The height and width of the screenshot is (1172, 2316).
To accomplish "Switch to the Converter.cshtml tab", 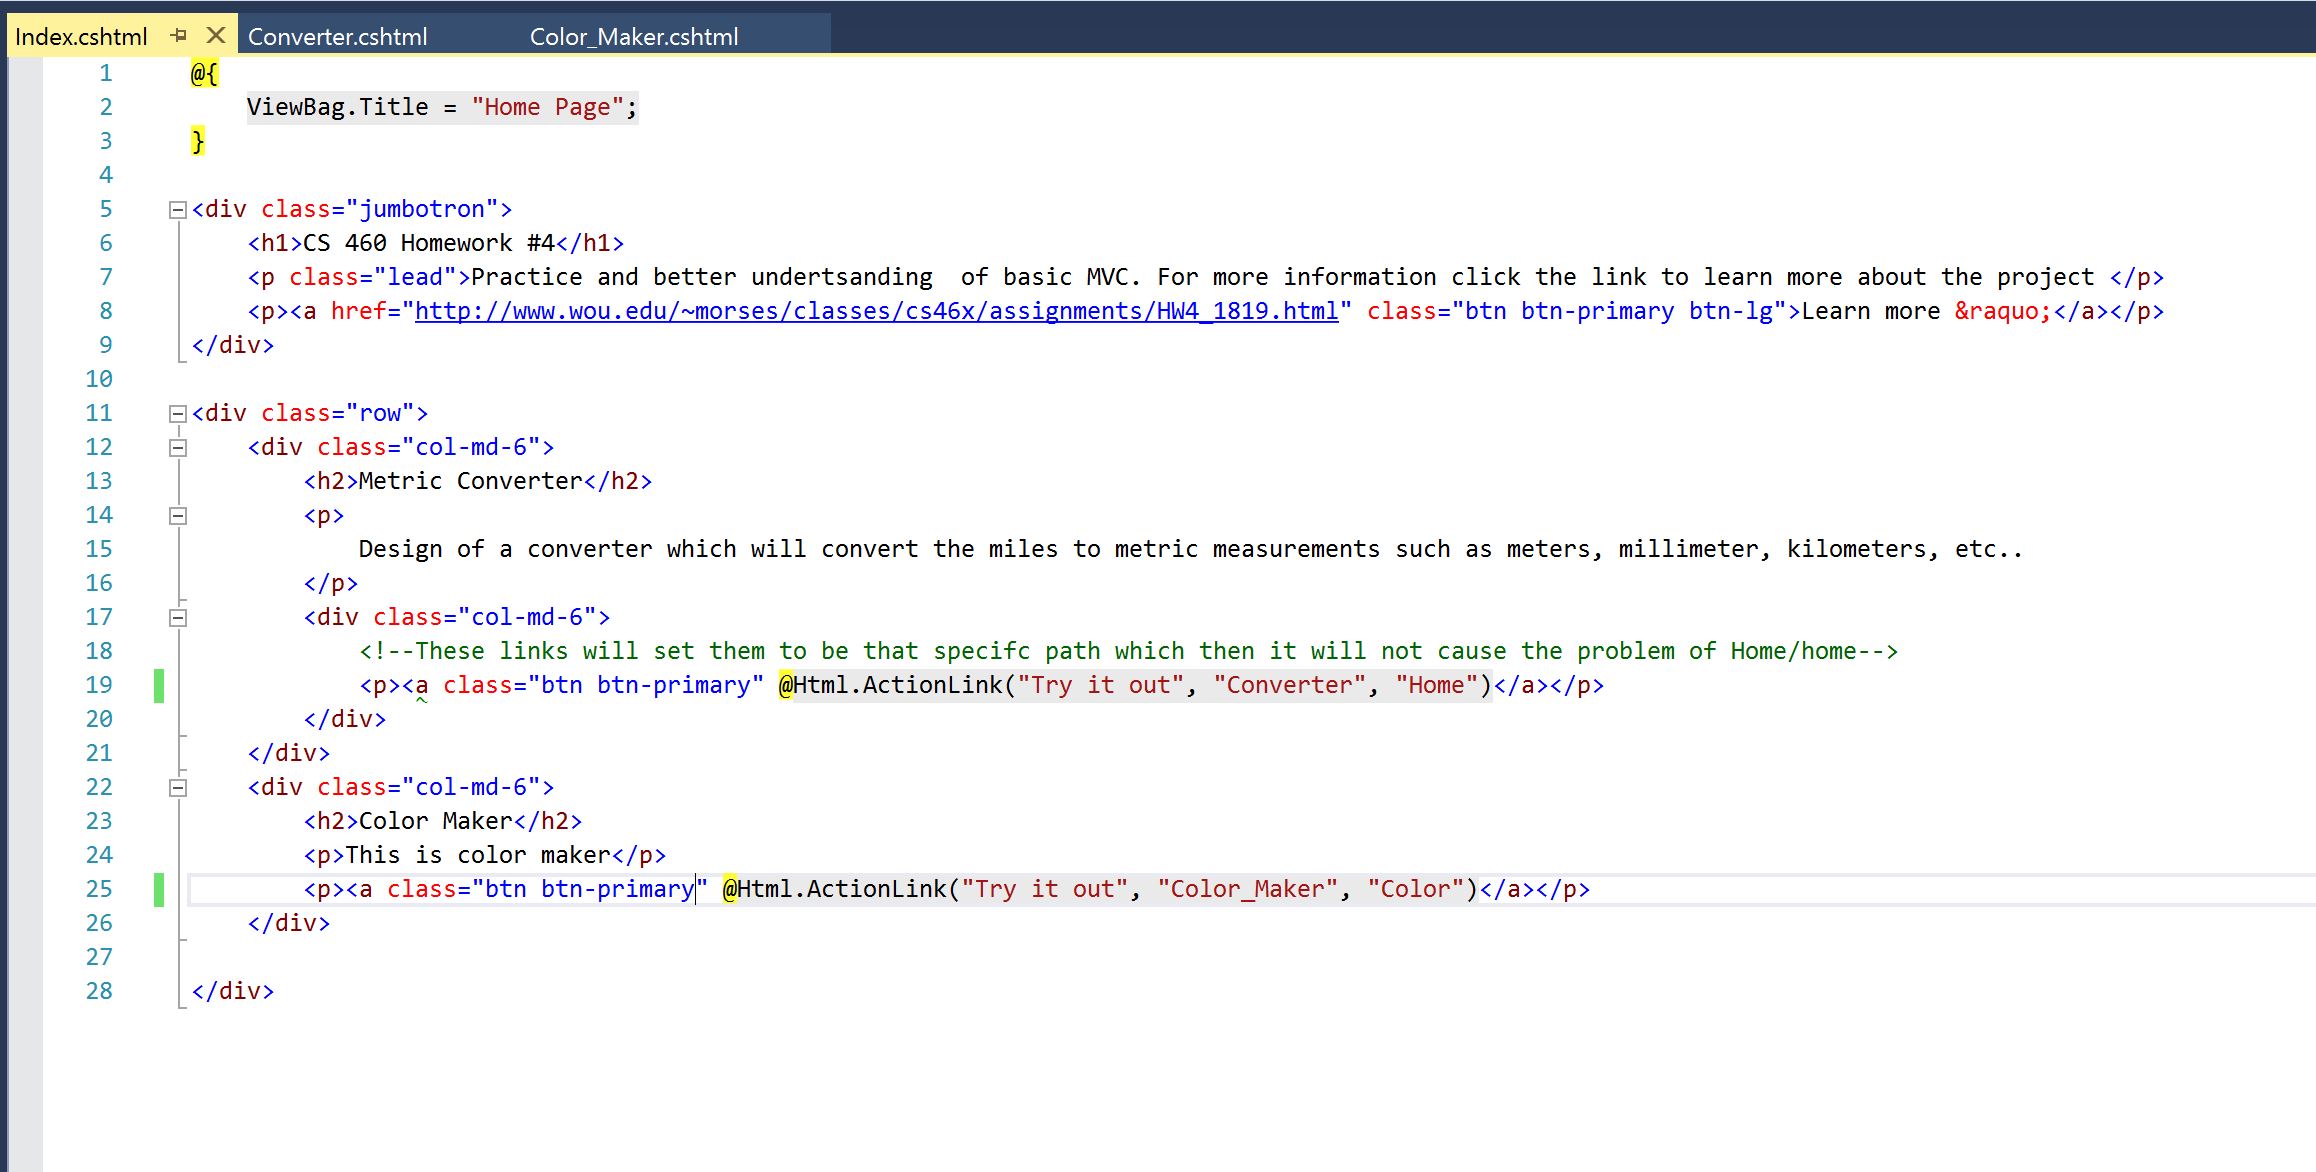I will (x=337, y=37).
